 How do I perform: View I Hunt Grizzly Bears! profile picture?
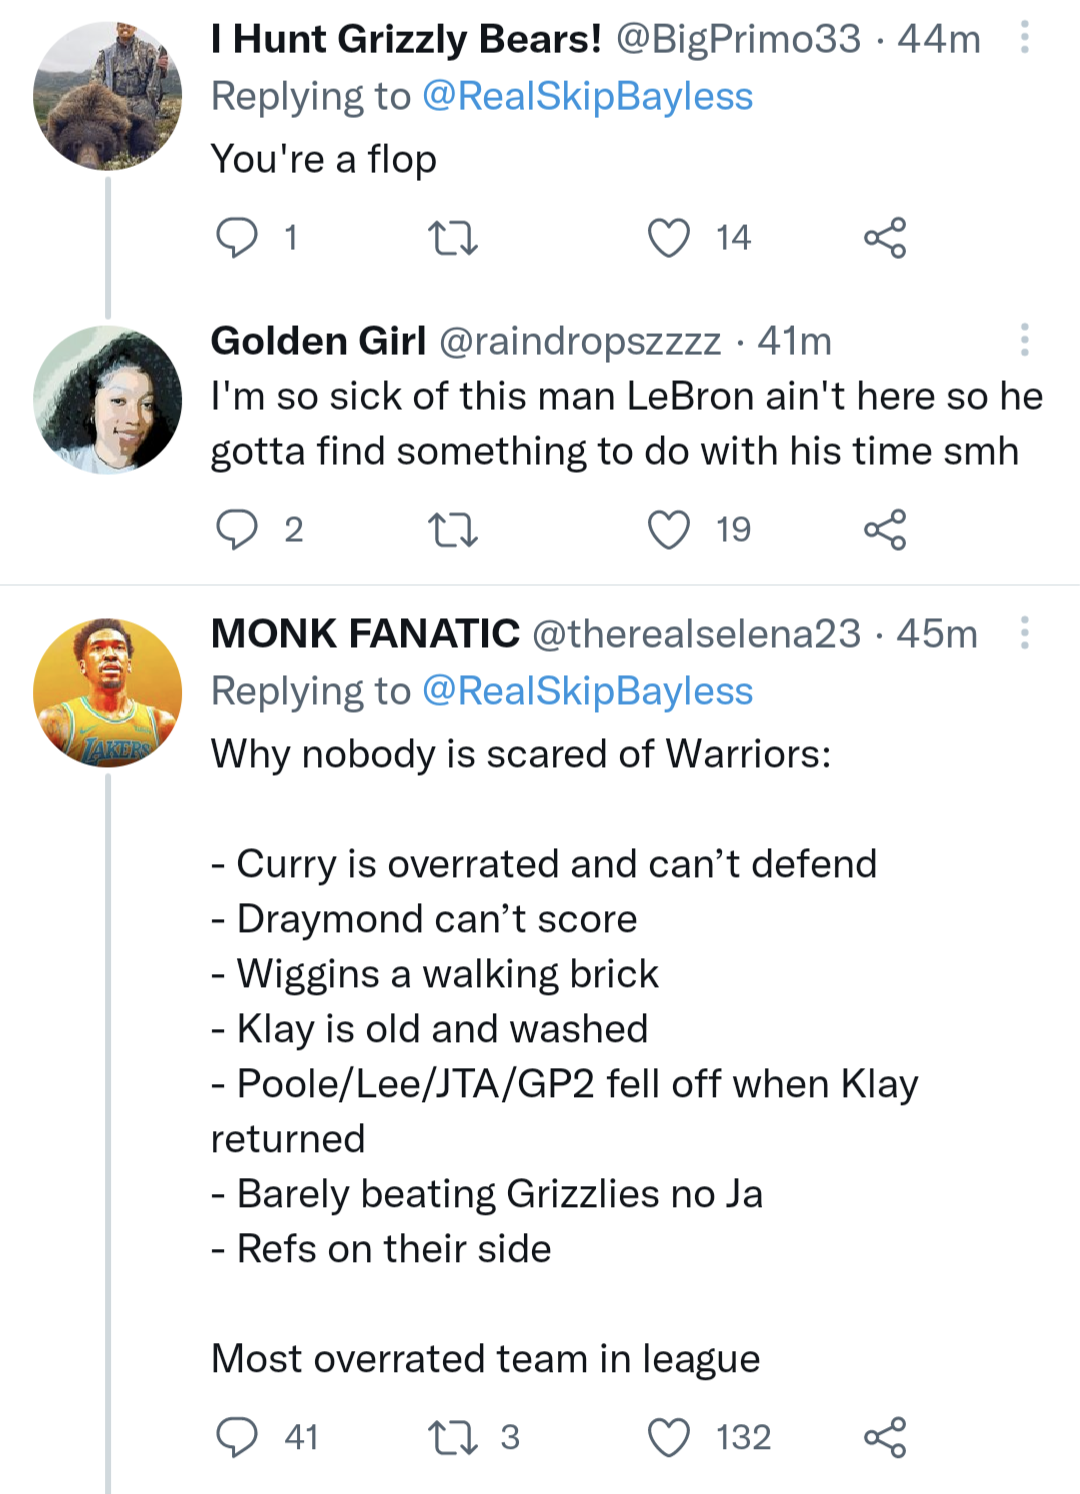tap(108, 96)
